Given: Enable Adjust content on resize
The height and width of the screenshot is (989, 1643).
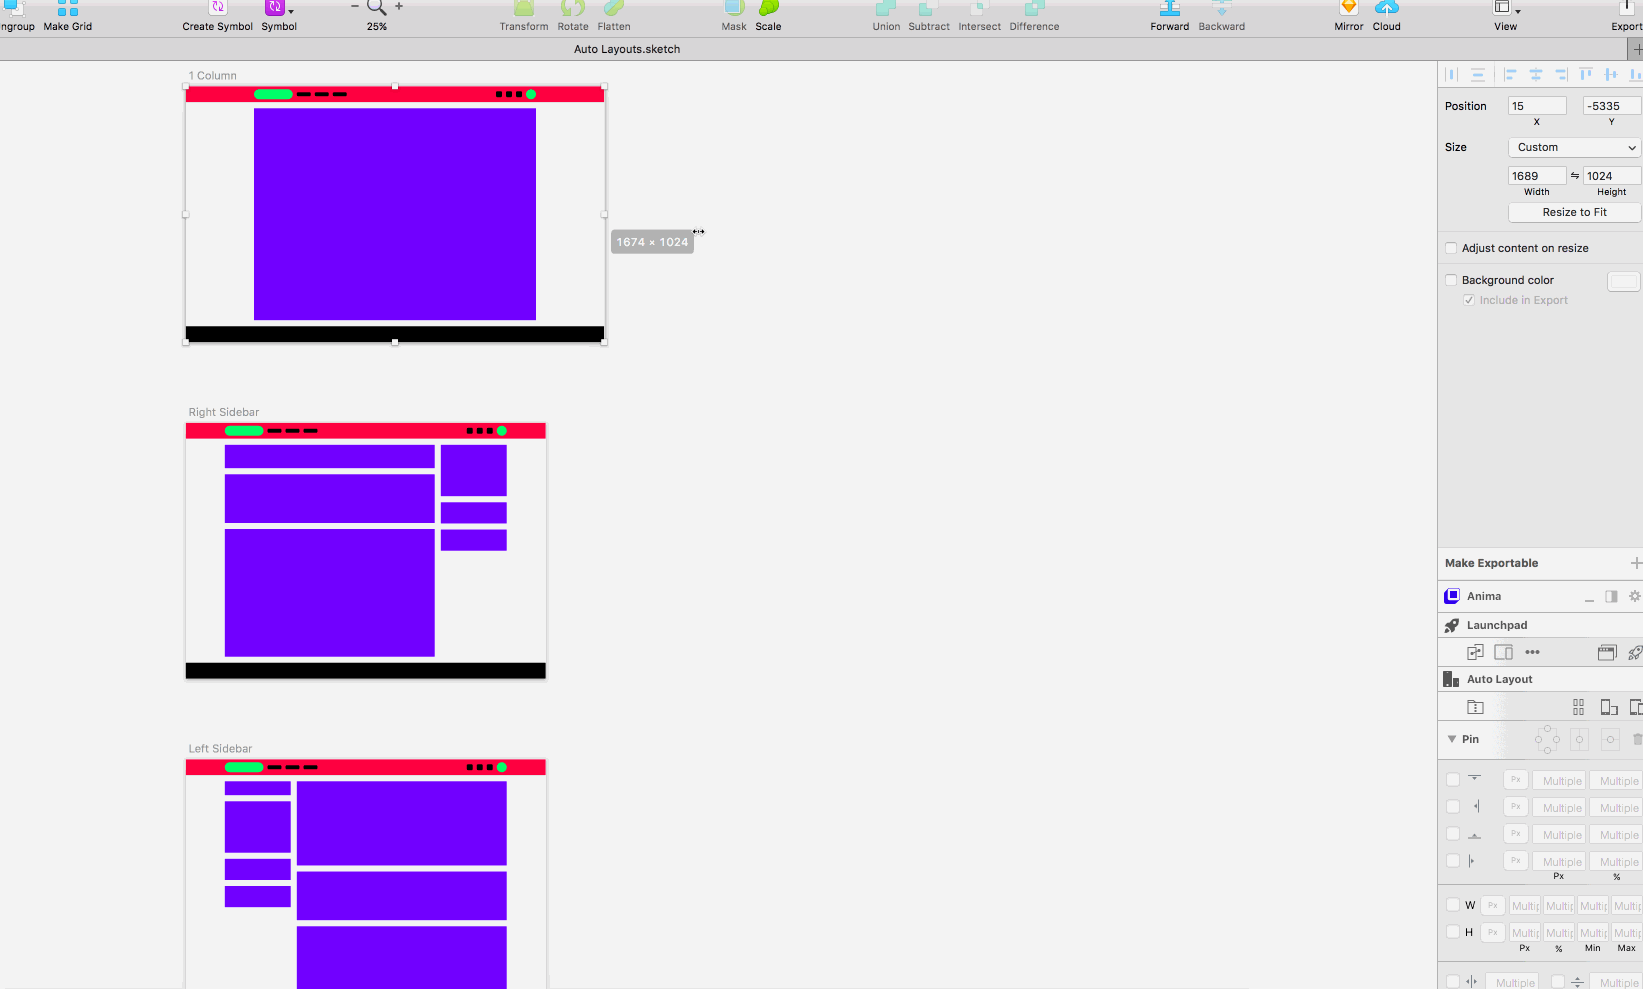Looking at the screenshot, I should point(1451,248).
